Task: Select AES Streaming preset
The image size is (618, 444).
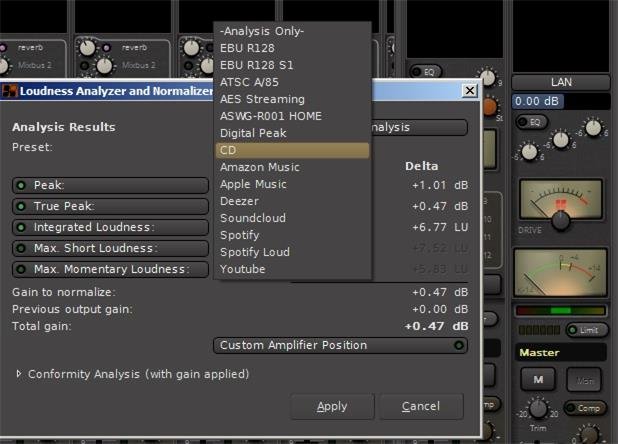Action: click(292, 99)
